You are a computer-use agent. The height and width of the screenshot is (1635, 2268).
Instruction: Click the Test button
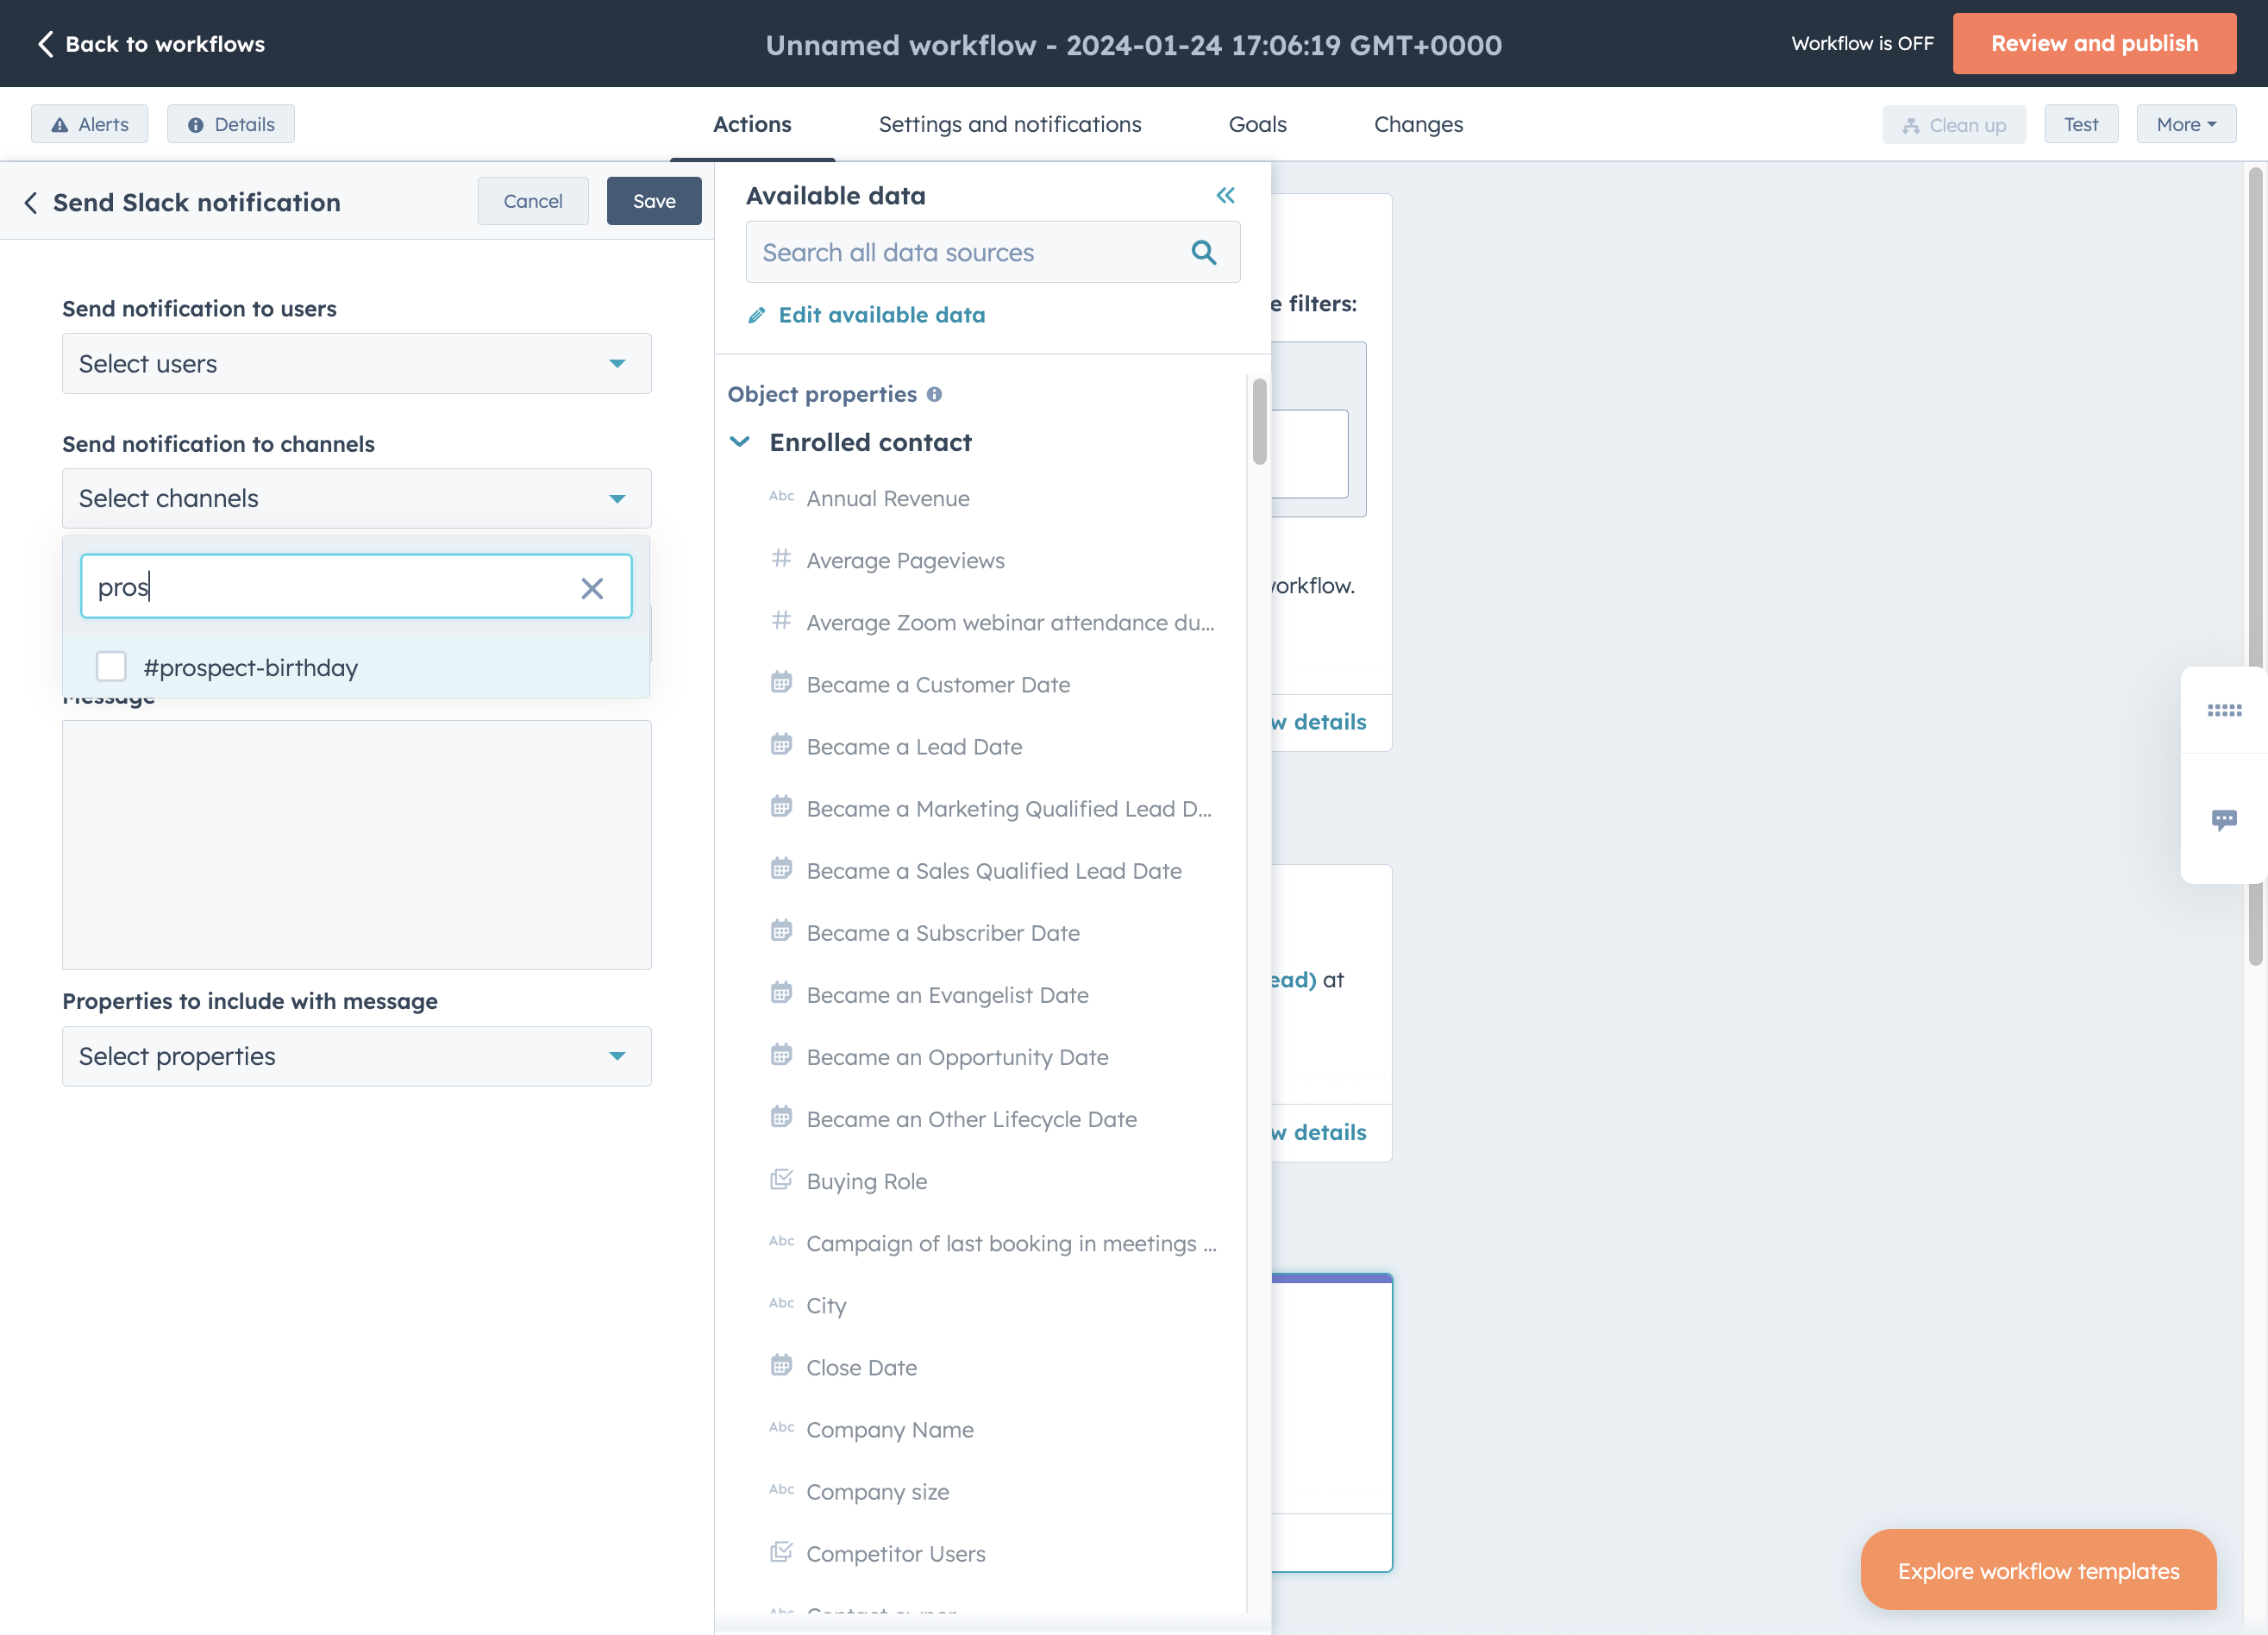point(2081,125)
